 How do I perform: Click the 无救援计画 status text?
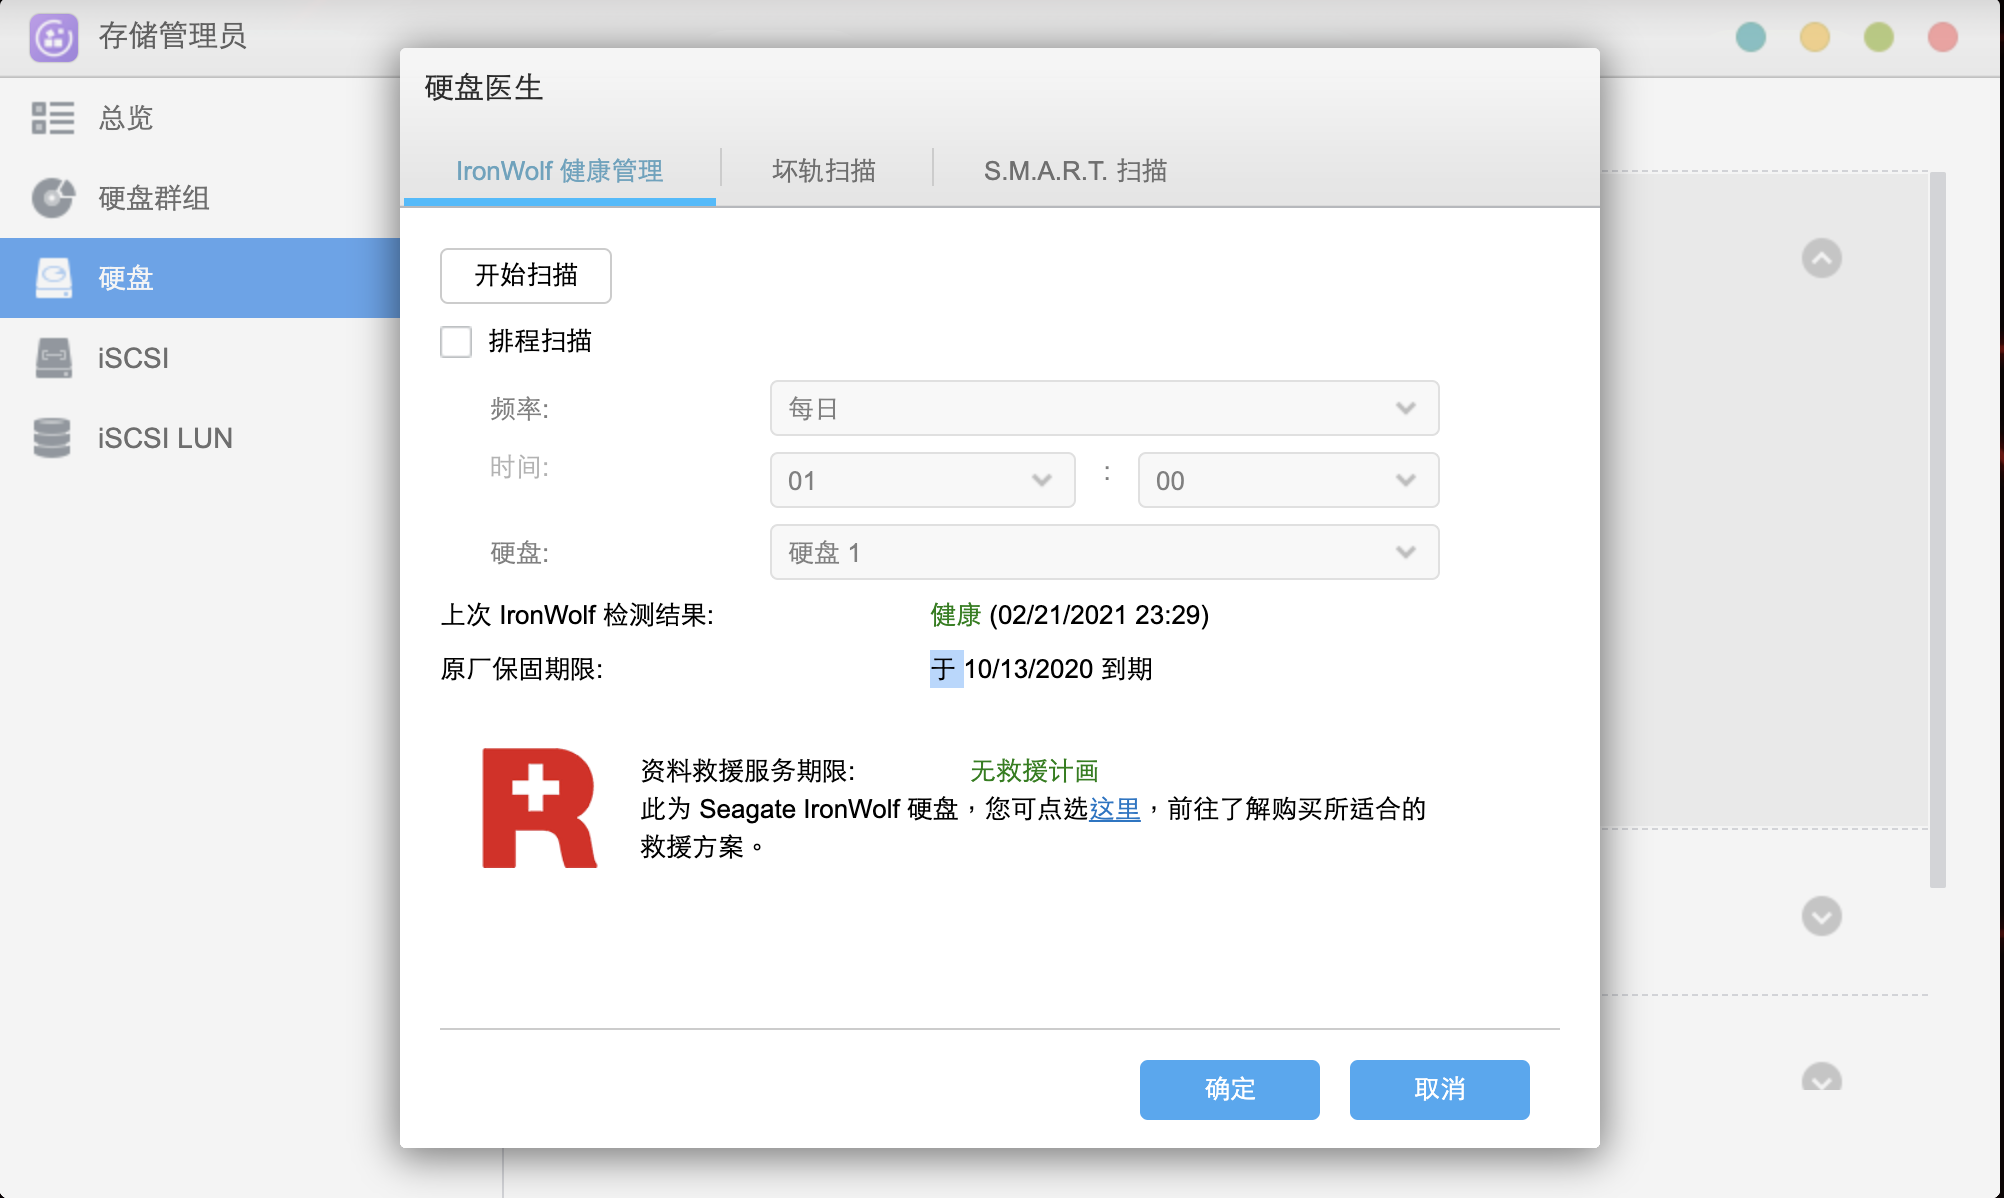click(1034, 771)
